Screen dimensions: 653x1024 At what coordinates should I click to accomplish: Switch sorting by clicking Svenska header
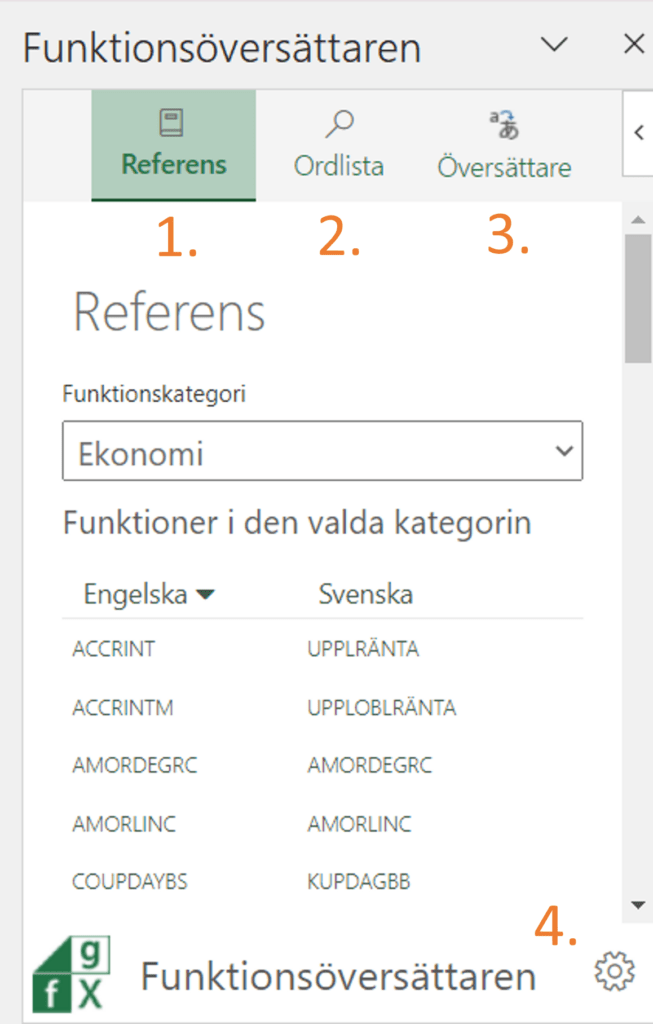[366, 593]
